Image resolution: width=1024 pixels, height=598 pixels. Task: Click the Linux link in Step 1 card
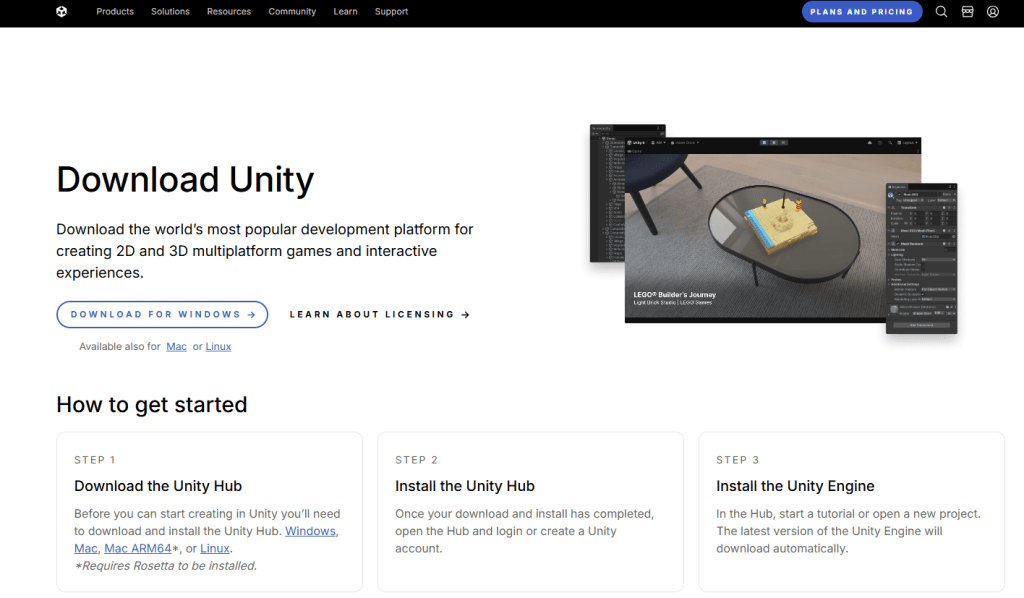215,548
